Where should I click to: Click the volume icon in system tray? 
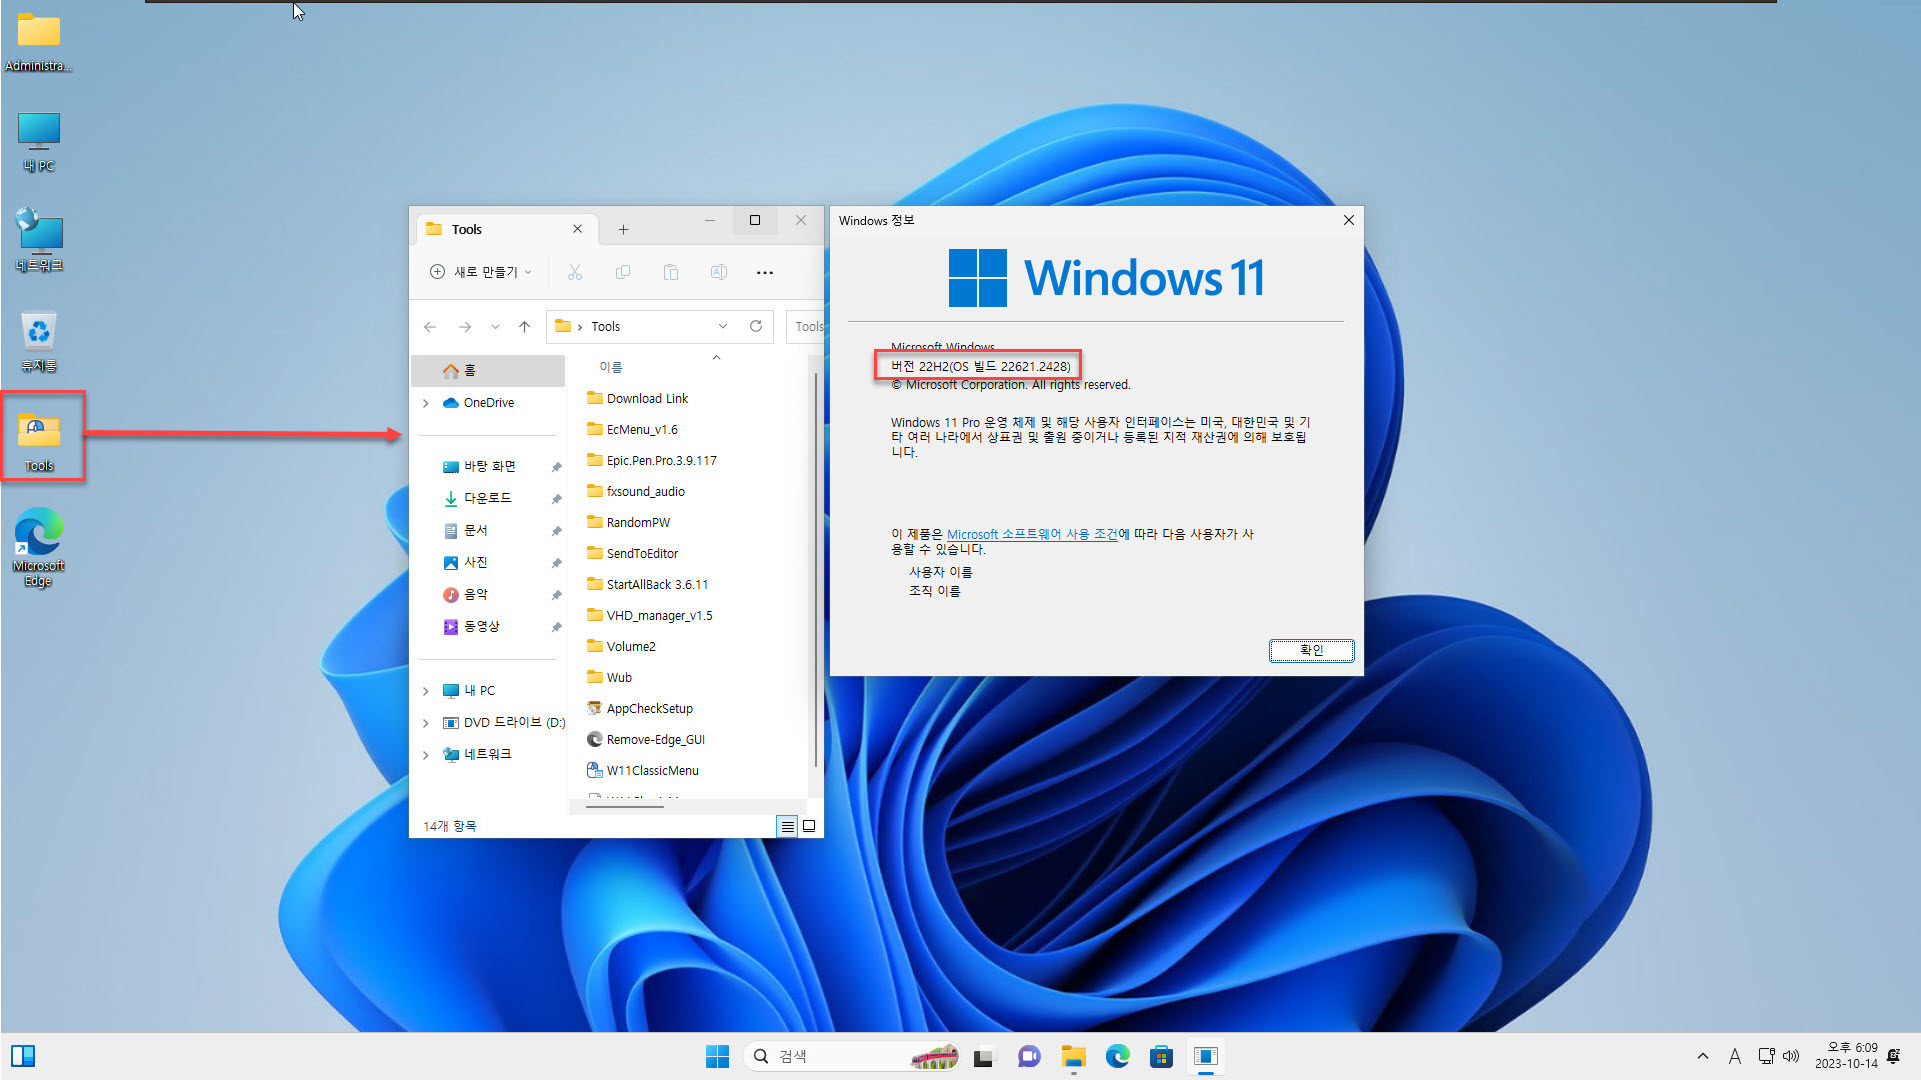click(1791, 1056)
